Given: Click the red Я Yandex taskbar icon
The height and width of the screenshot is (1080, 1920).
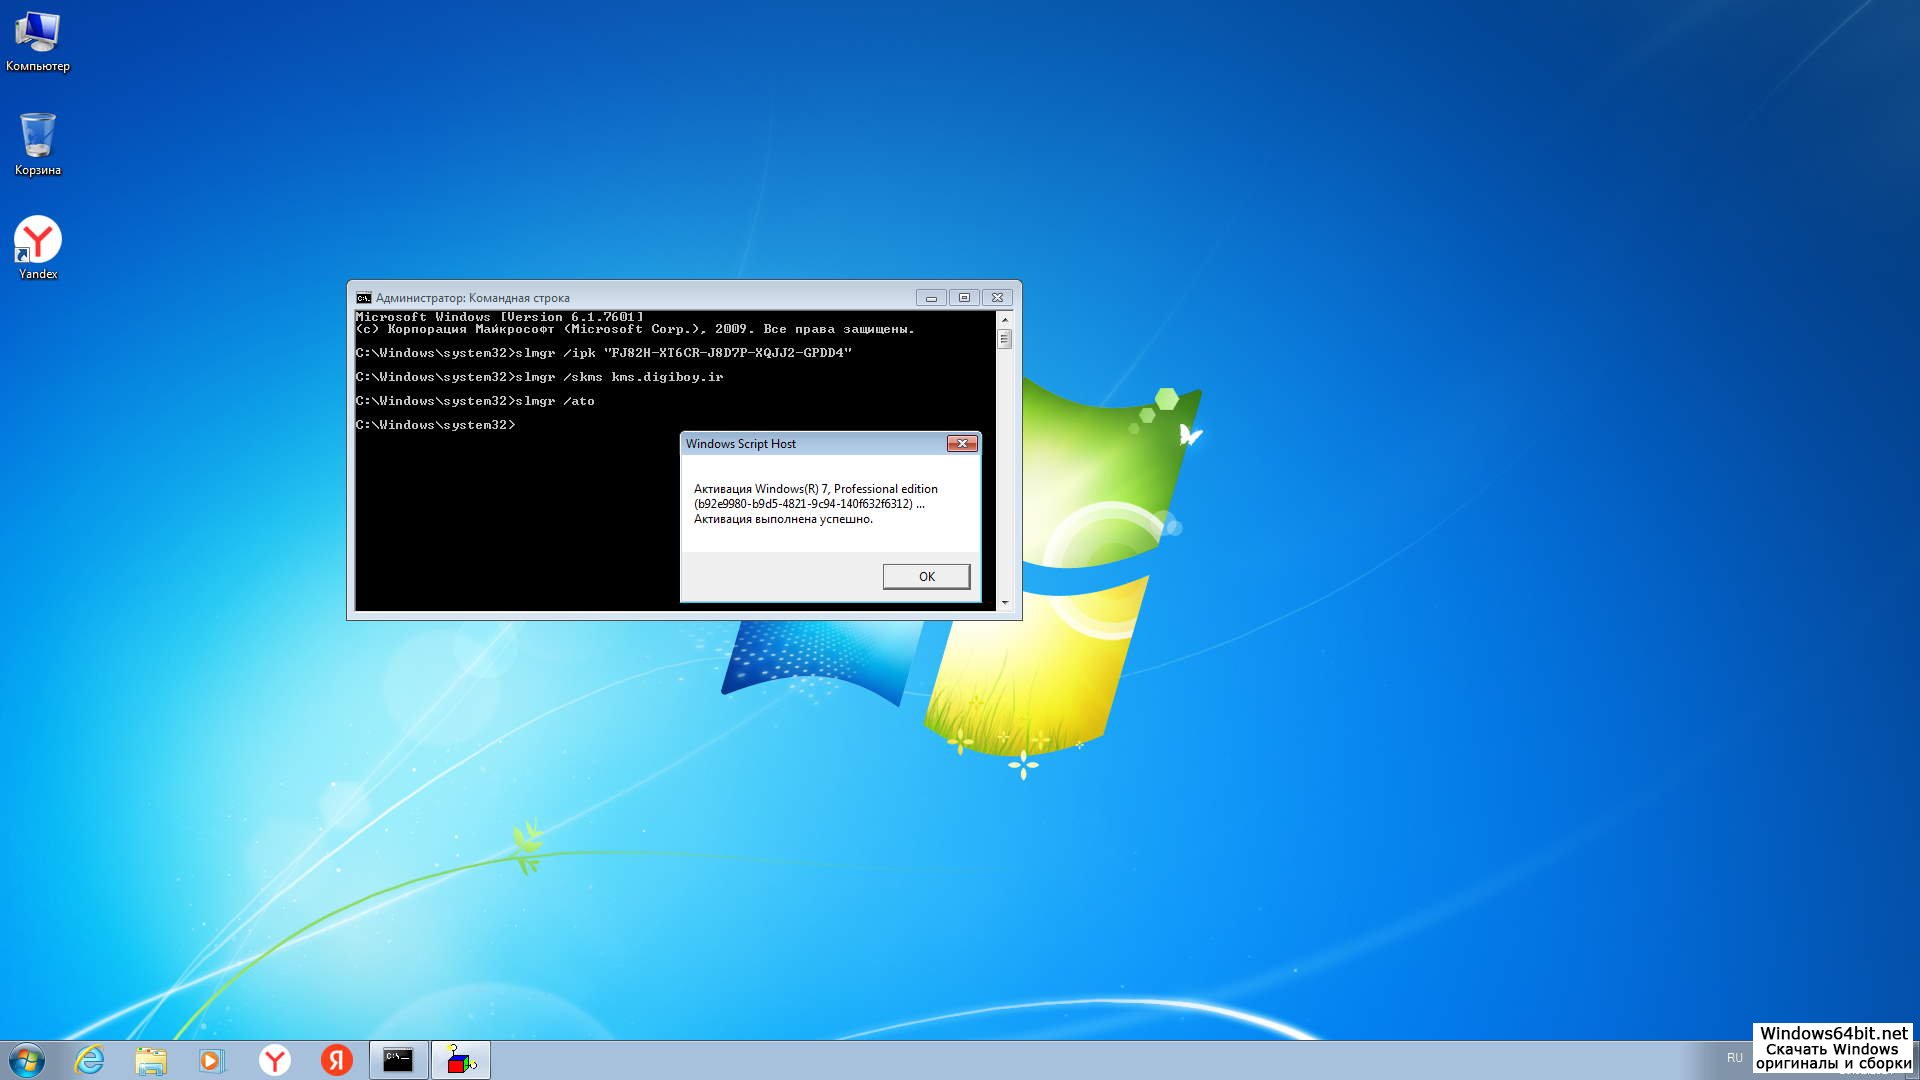Looking at the screenshot, I should click(x=336, y=1060).
